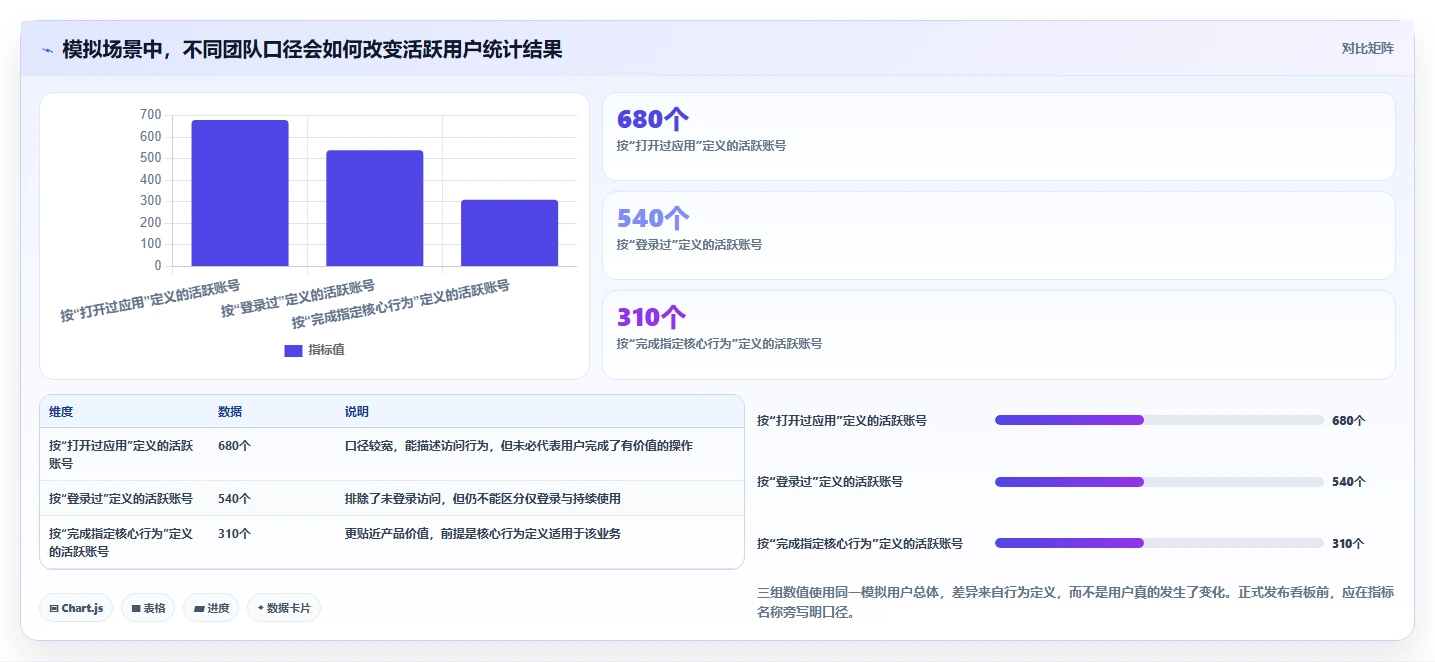1435x662 pixels.
Task: Toggle the 指标值 legend swatch in the chart
Action: tap(293, 350)
